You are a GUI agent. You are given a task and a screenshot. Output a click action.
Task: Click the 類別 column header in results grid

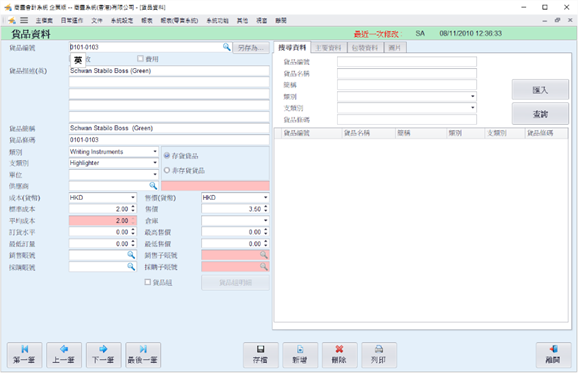465,133
